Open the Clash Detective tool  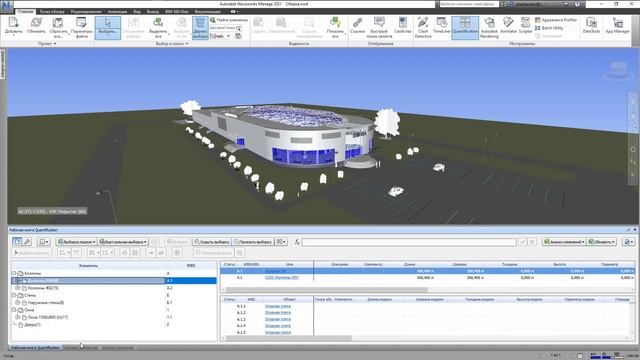[x=423, y=27]
